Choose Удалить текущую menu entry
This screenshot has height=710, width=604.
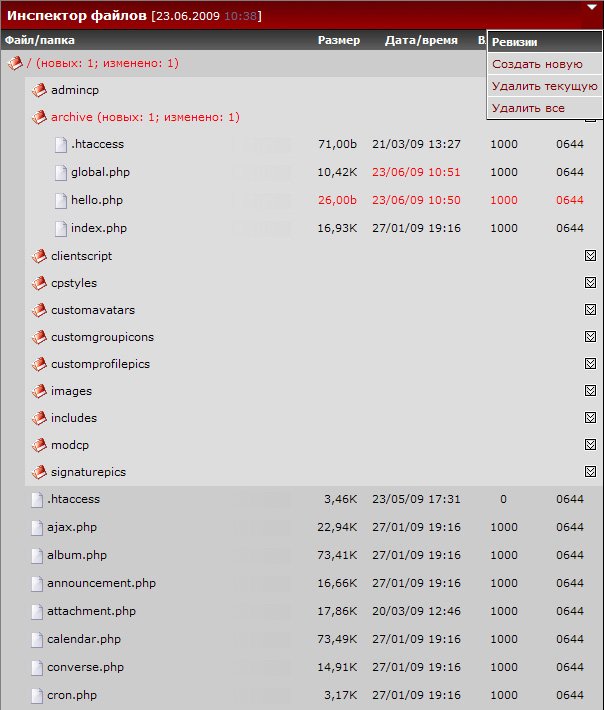coord(544,86)
